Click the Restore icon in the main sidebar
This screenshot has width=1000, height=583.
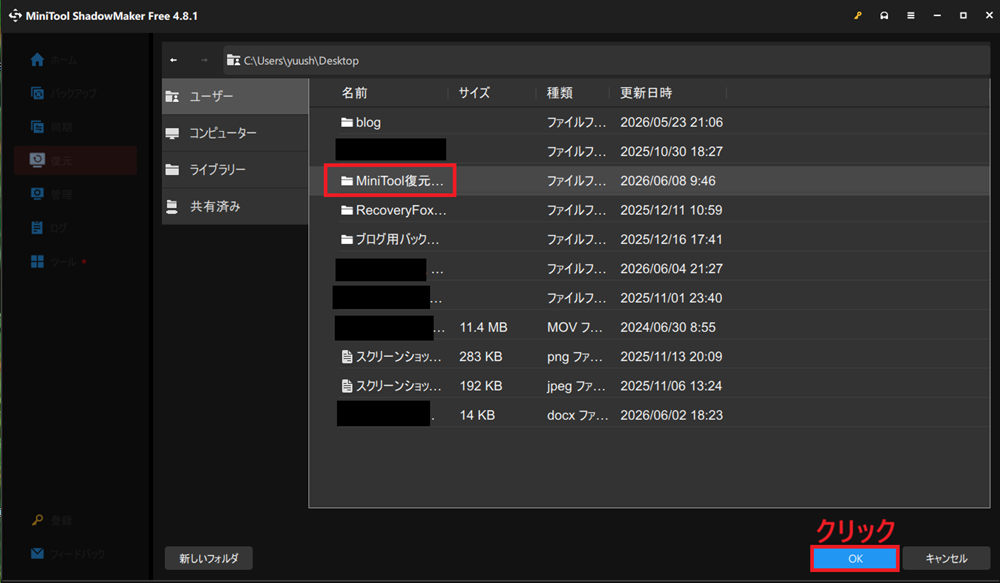coord(38,160)
